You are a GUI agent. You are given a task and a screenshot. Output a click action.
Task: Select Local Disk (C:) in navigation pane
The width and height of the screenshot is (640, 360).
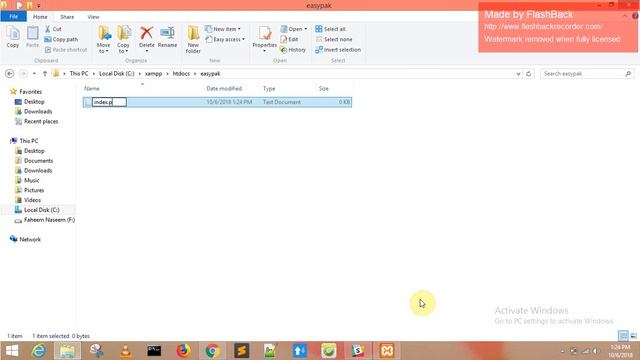click(41, 210)
